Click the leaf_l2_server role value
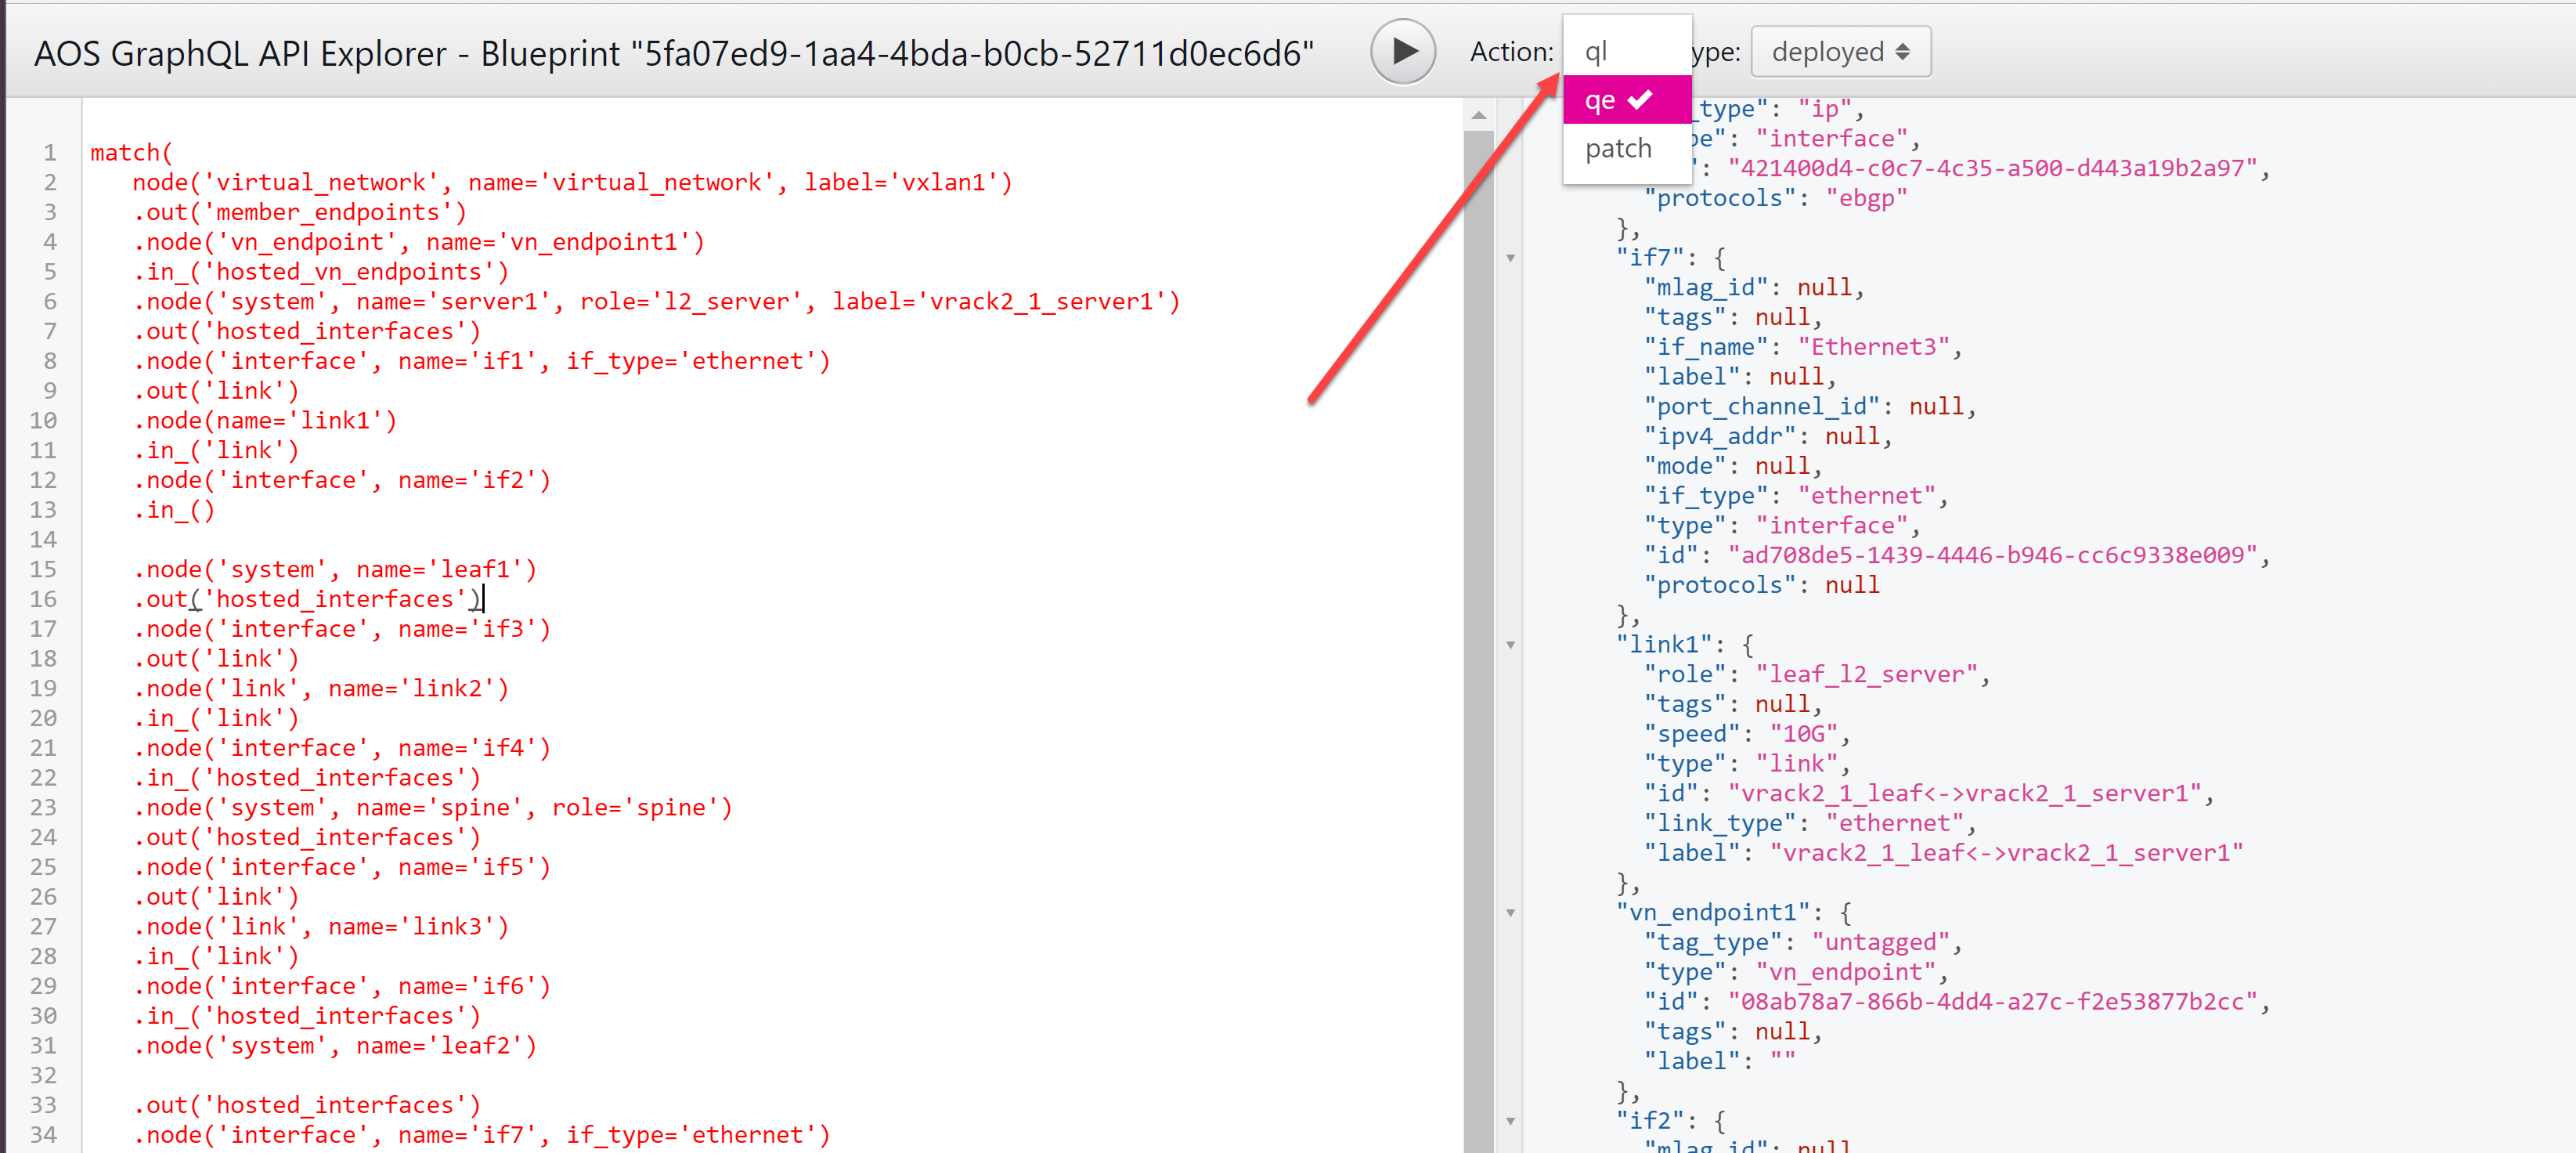 point(1866,675)
